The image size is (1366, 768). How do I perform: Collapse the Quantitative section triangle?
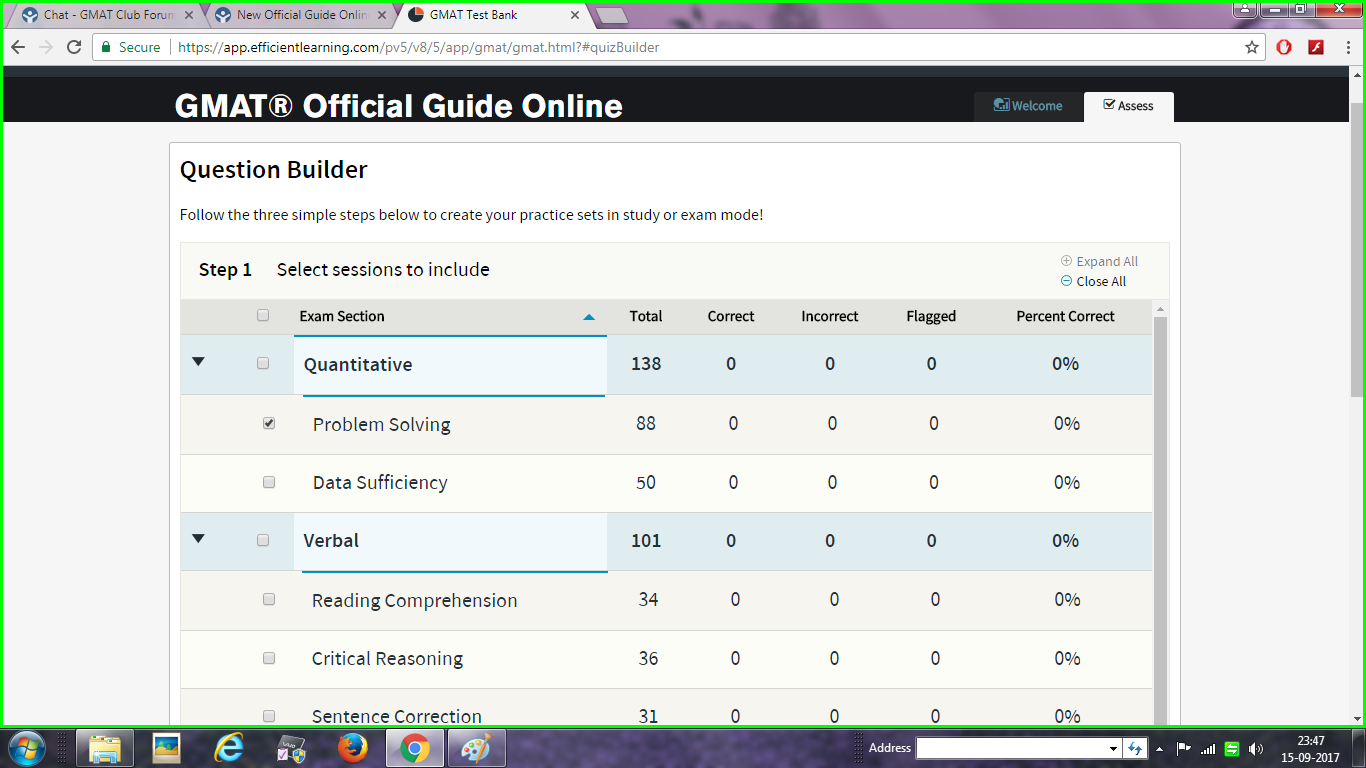pos(198,362)
